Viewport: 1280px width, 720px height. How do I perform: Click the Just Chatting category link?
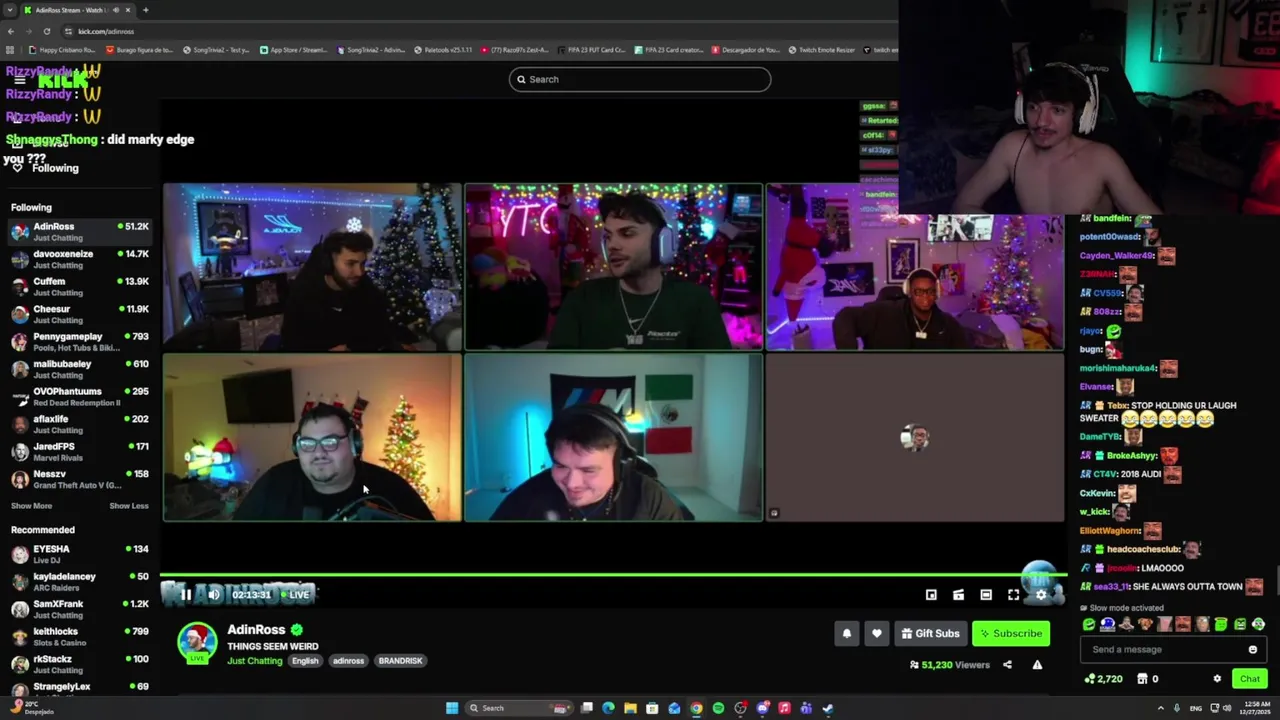click(x=255, y=661)
